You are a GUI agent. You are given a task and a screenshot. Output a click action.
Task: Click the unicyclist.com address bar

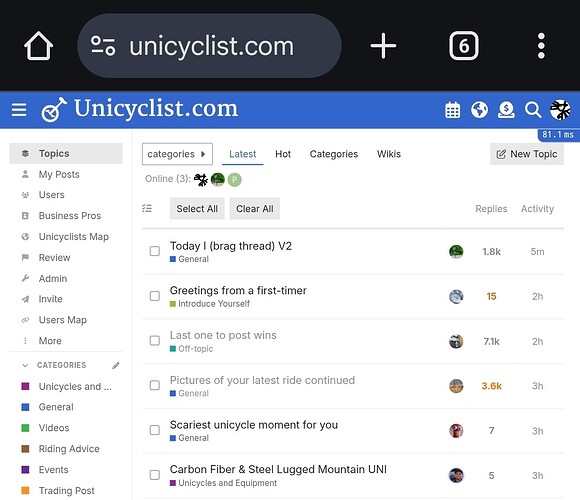tap(209, 46)
